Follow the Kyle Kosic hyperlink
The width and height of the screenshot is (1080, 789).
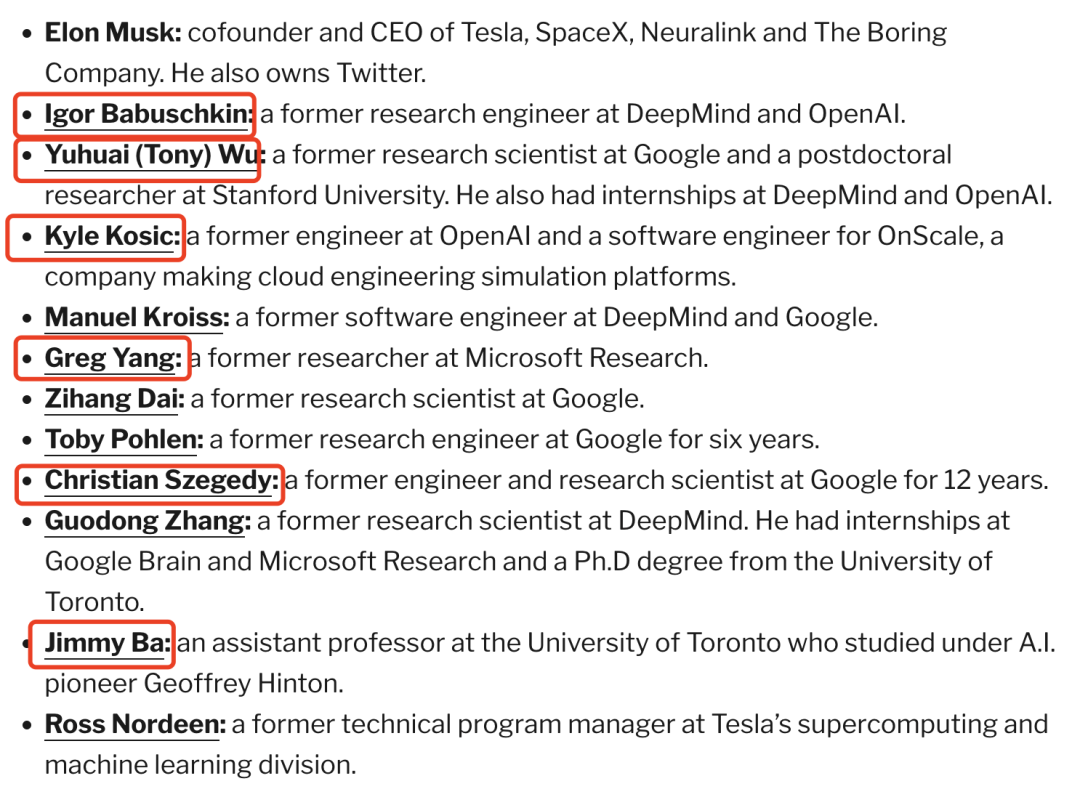point(112,237)
